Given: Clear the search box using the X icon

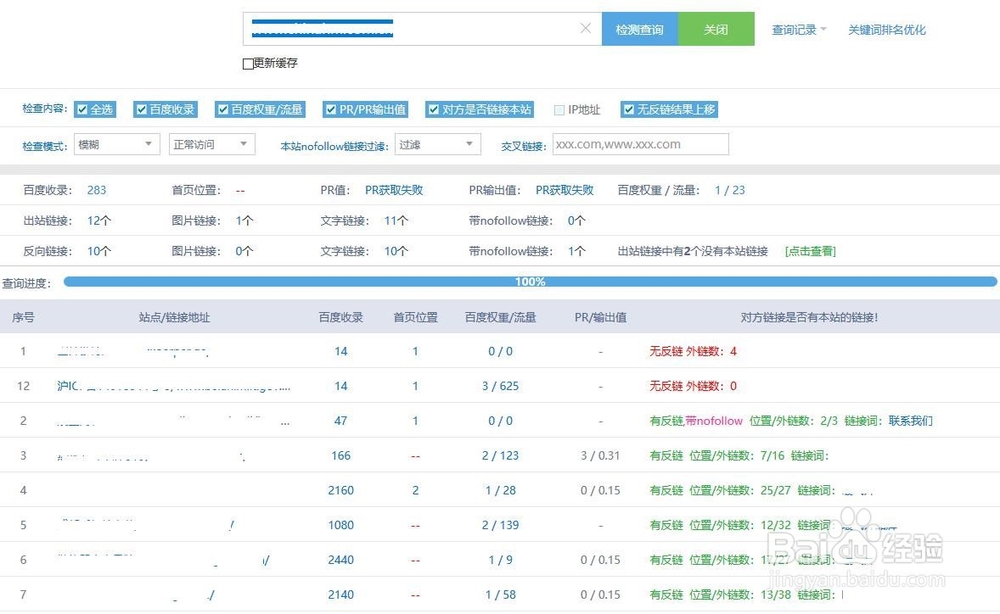Looking at the screenshot, I should [x=586, y=29].
